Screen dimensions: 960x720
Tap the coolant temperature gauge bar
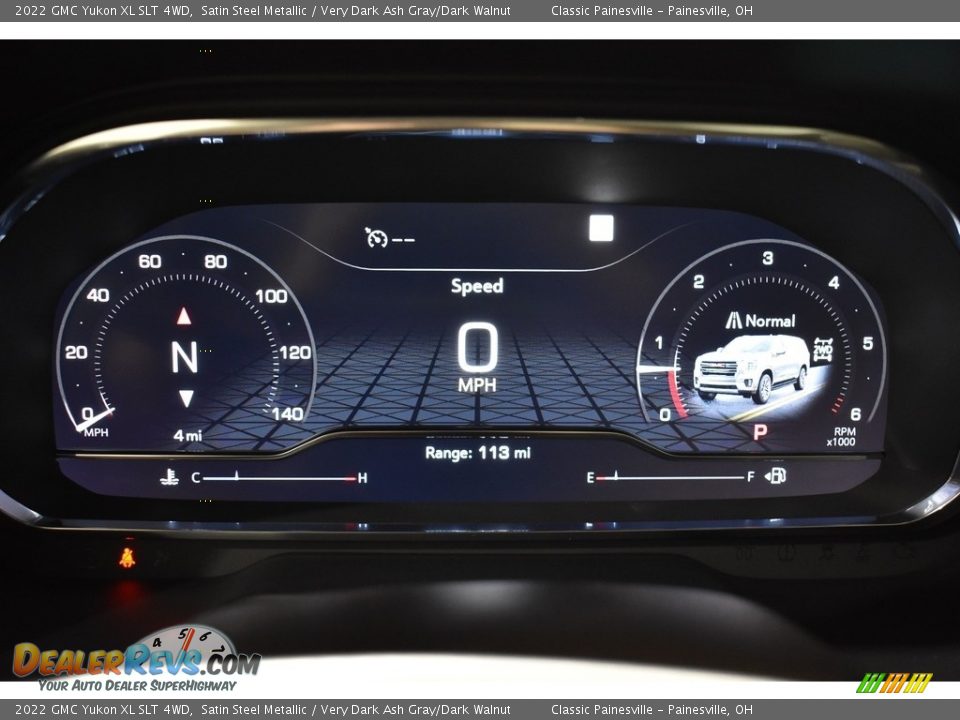tap(279, 478)
